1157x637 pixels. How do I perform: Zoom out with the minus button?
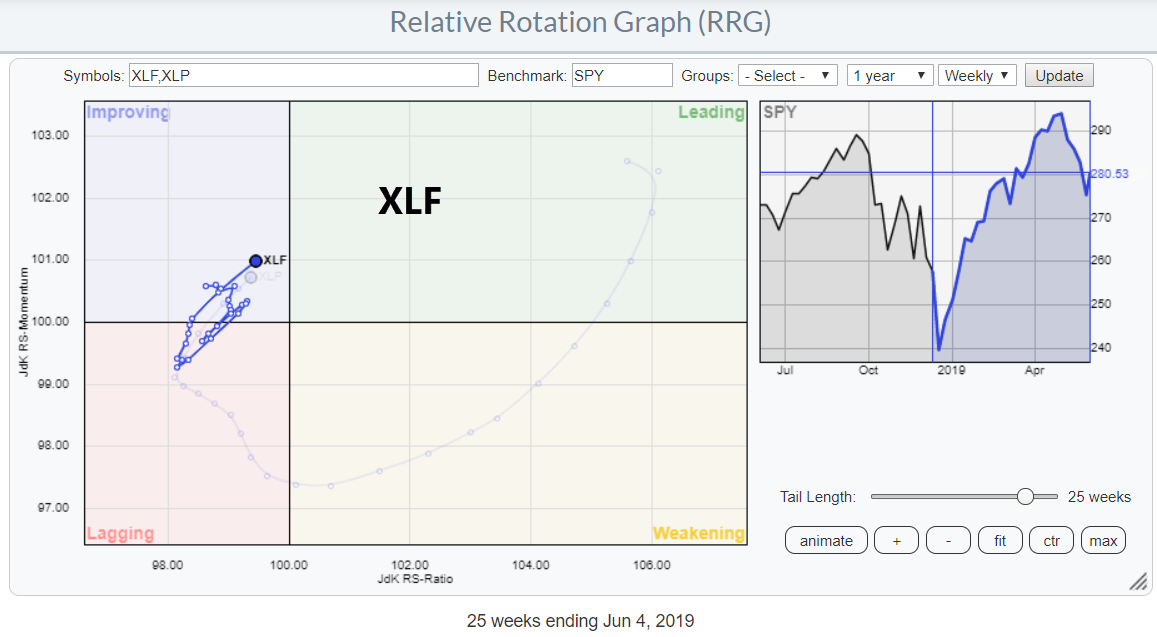[x=948, y=541]
